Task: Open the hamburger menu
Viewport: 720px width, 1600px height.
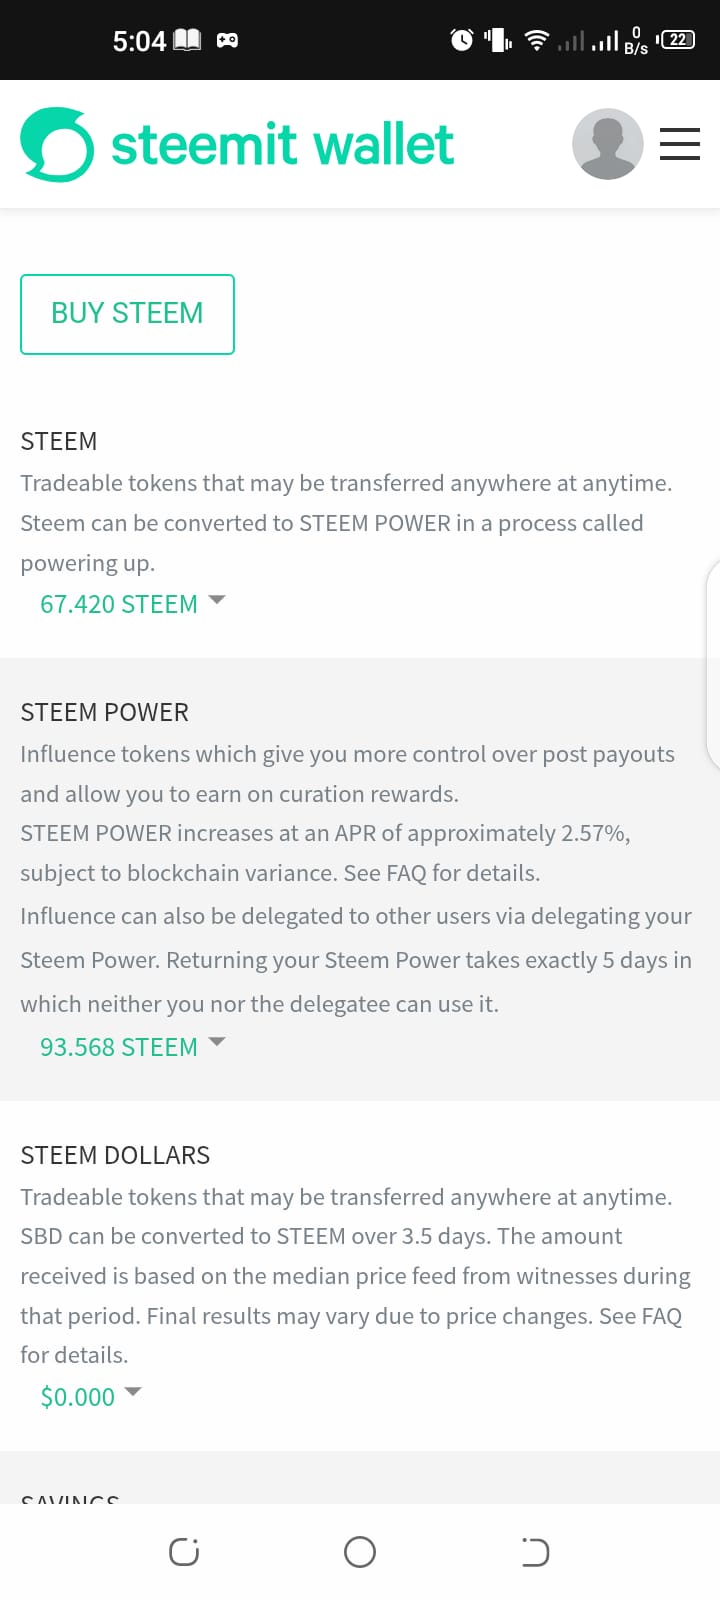Action: pos(680,144)
